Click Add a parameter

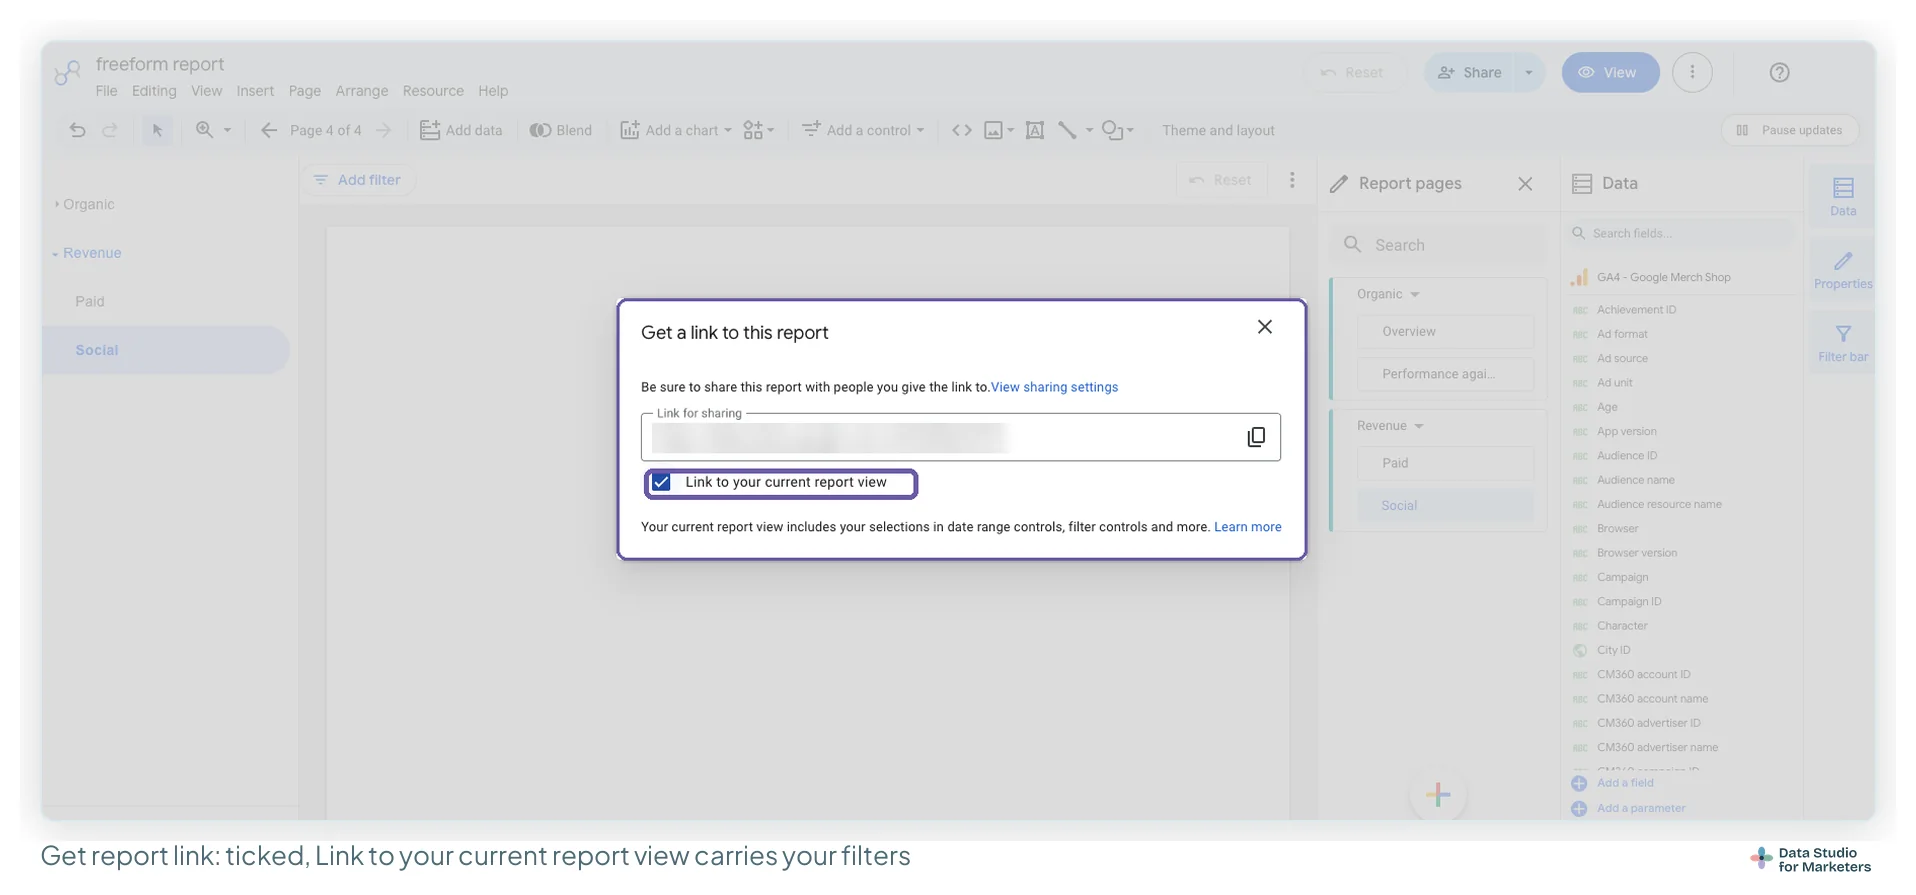click(1628, 808)
